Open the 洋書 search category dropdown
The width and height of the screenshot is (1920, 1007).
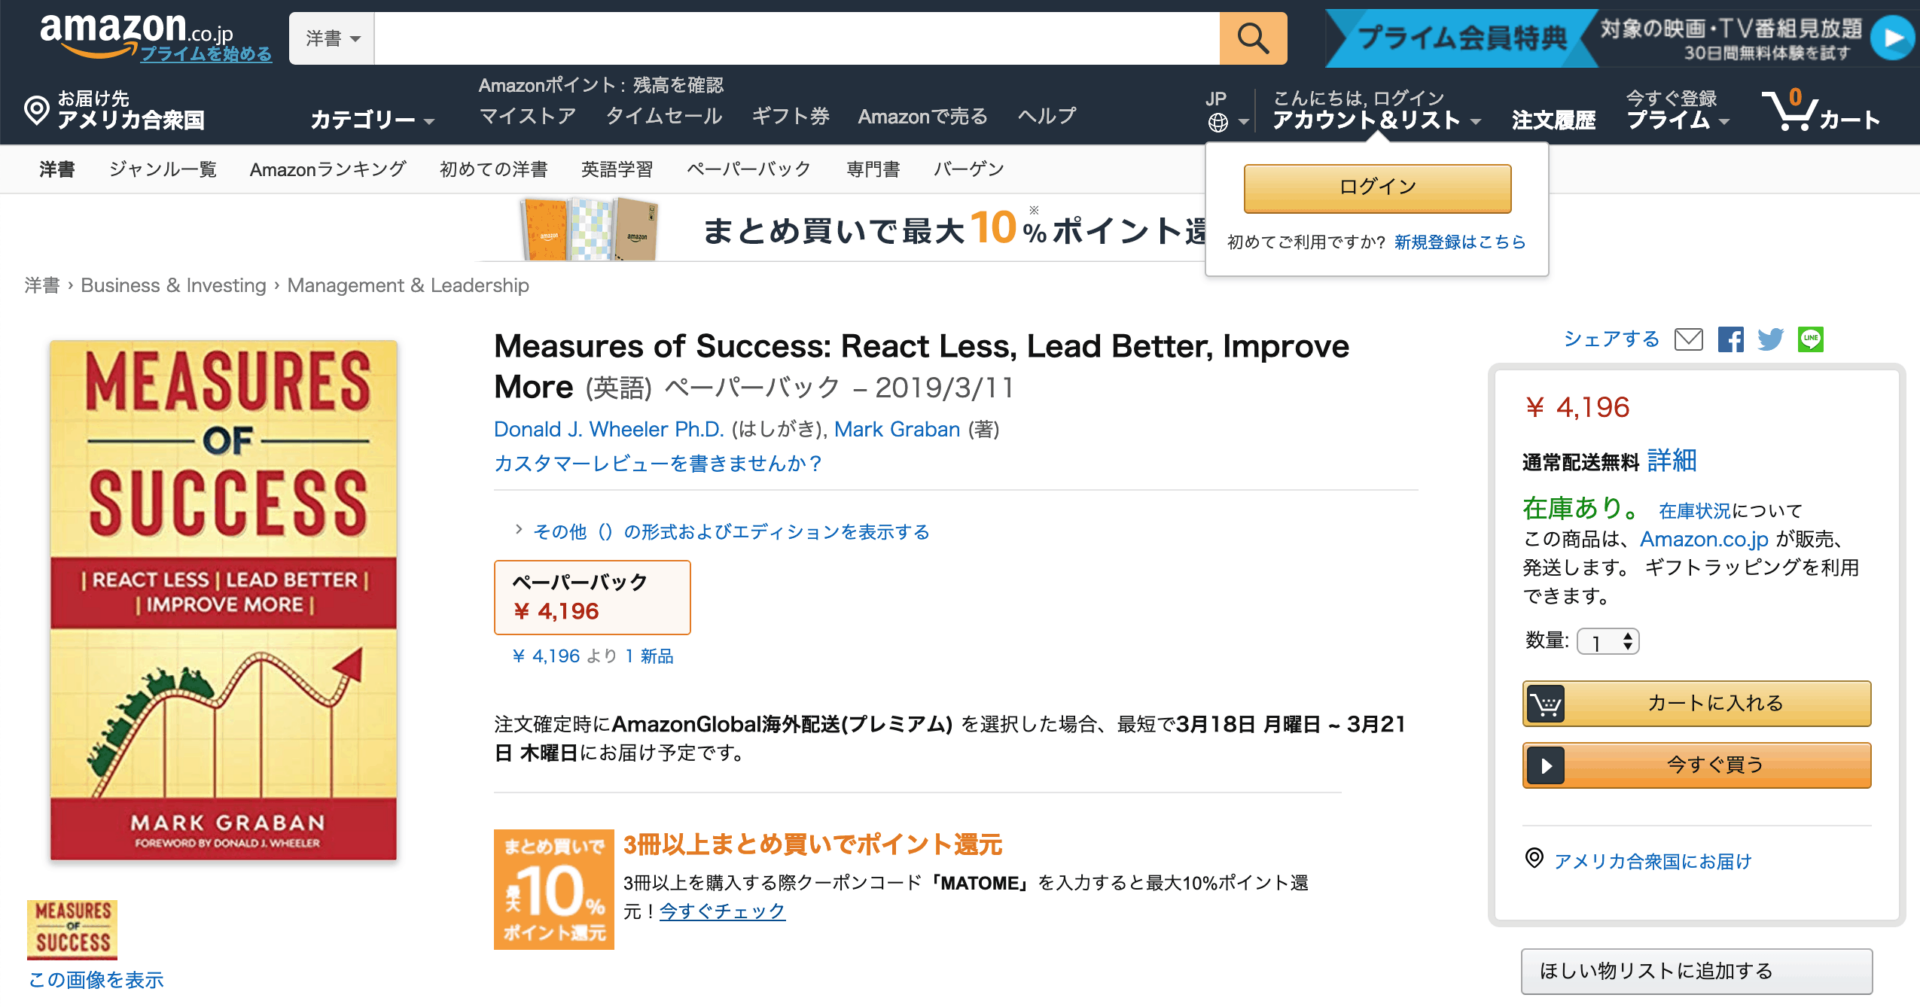[x=332, y=39]
